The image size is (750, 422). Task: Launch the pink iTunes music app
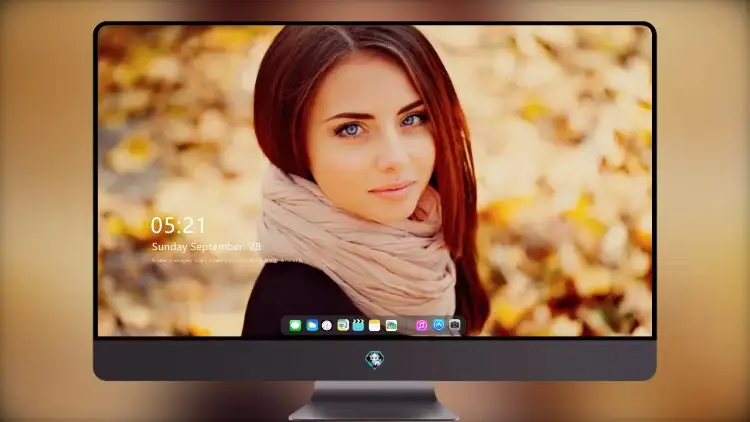[421, 326]
